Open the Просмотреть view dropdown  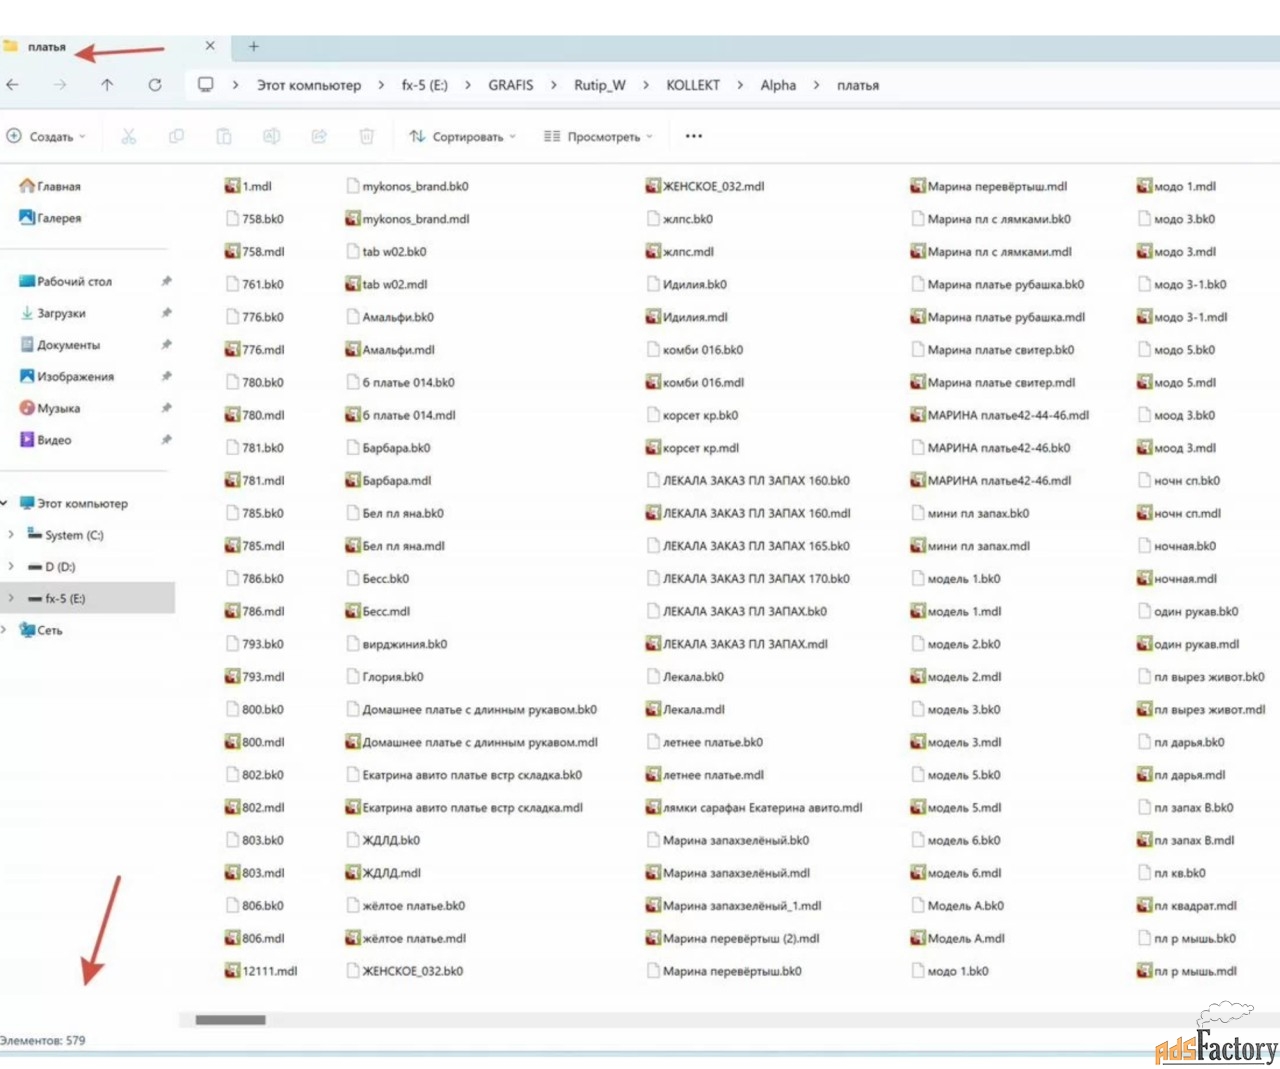(x=598, y=136)
